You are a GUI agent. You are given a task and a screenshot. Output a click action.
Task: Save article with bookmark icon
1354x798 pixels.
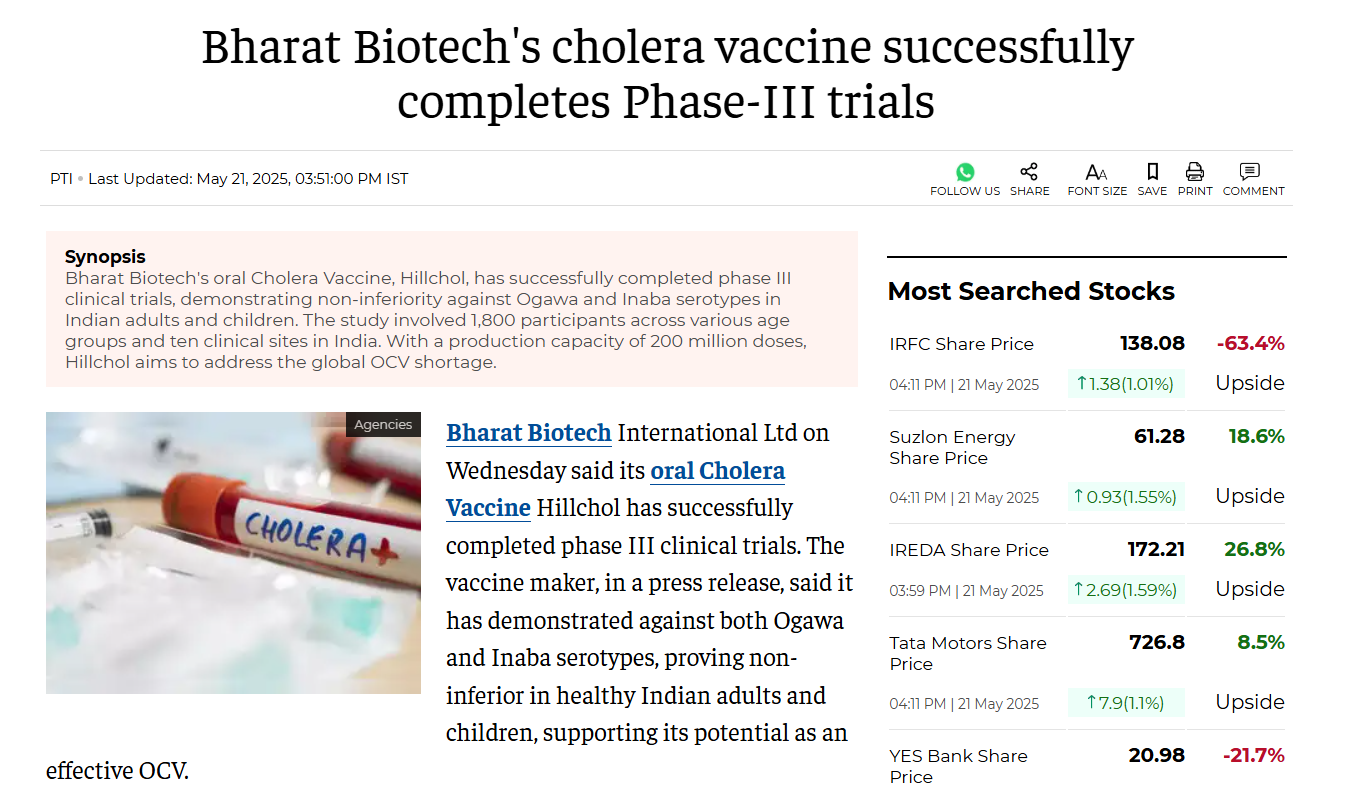click(x=1152, y=172)
